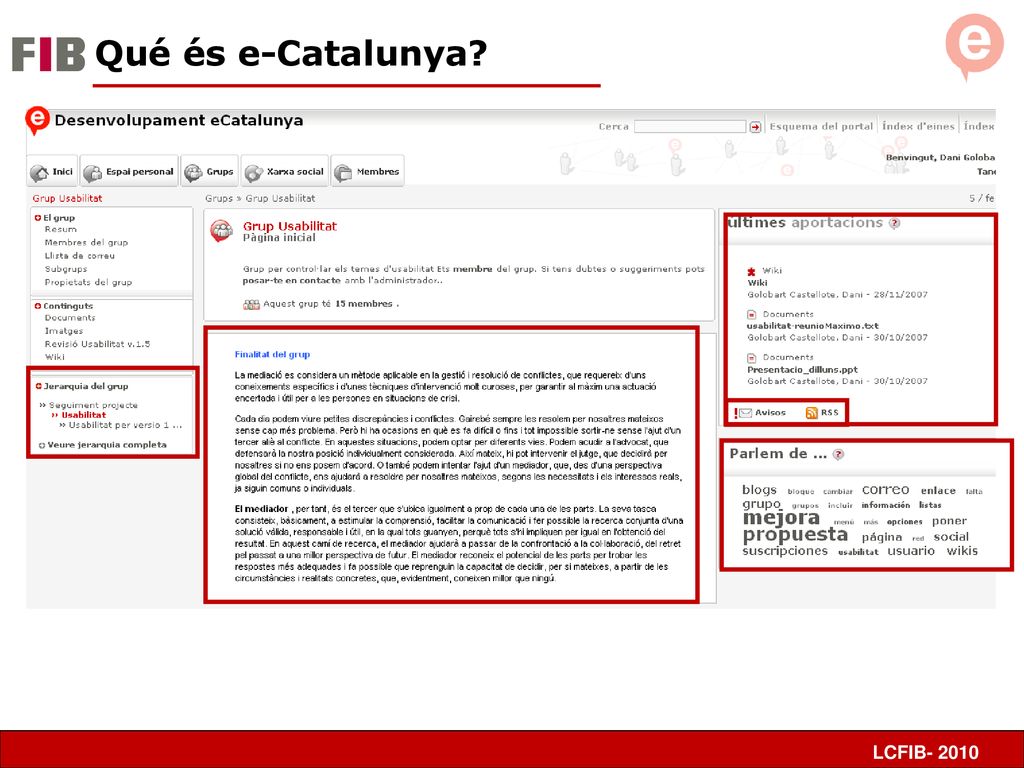The image size is (1024, 768).
Task: Open usabilitat-reunioMaximo.txt document
Action: [813, 326]
